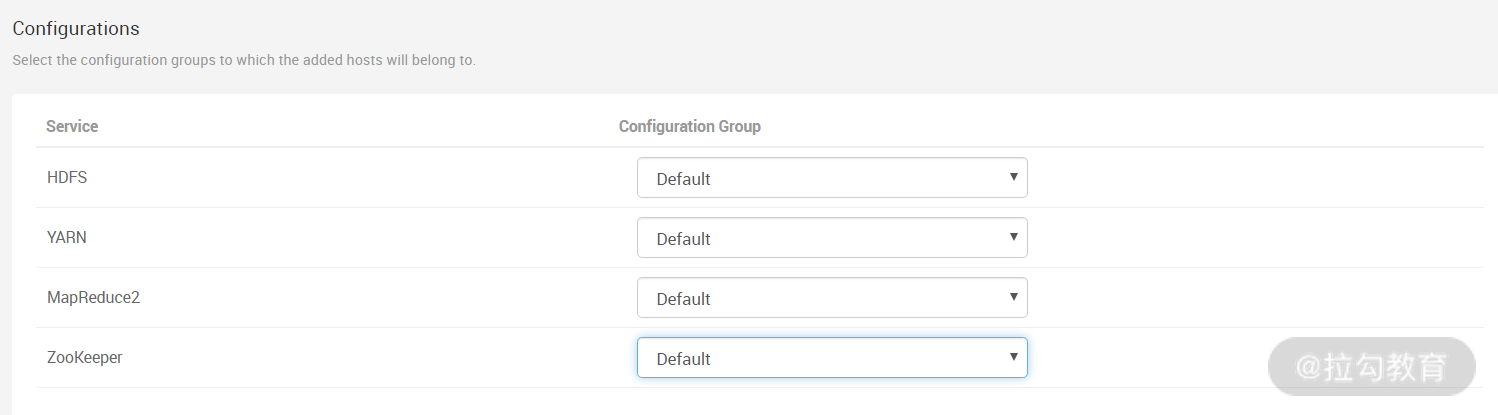Click the configuration groups description text
1498x415 pixels.
click(244, 60)
